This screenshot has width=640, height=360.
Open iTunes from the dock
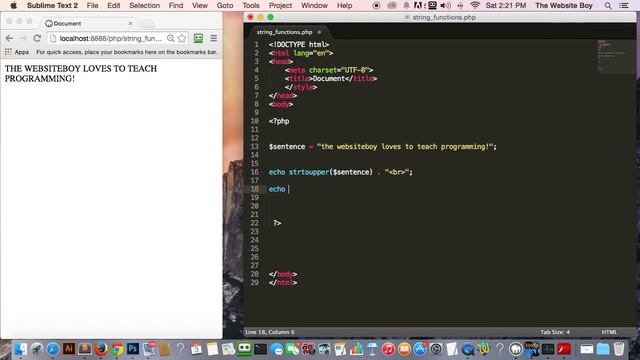coord(388,349)
